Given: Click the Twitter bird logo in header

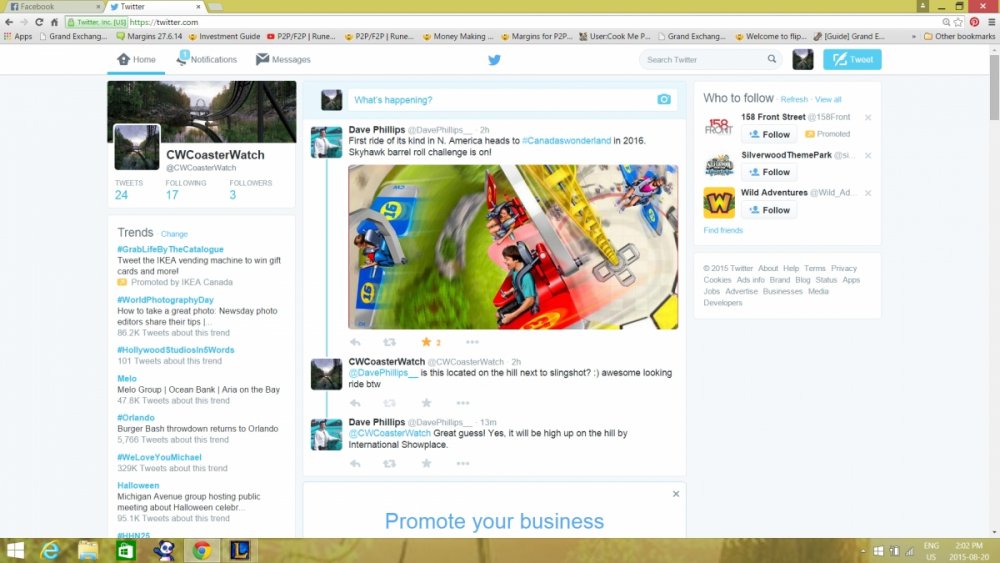Looking at the screenshot, I should [x=494, y=60].
